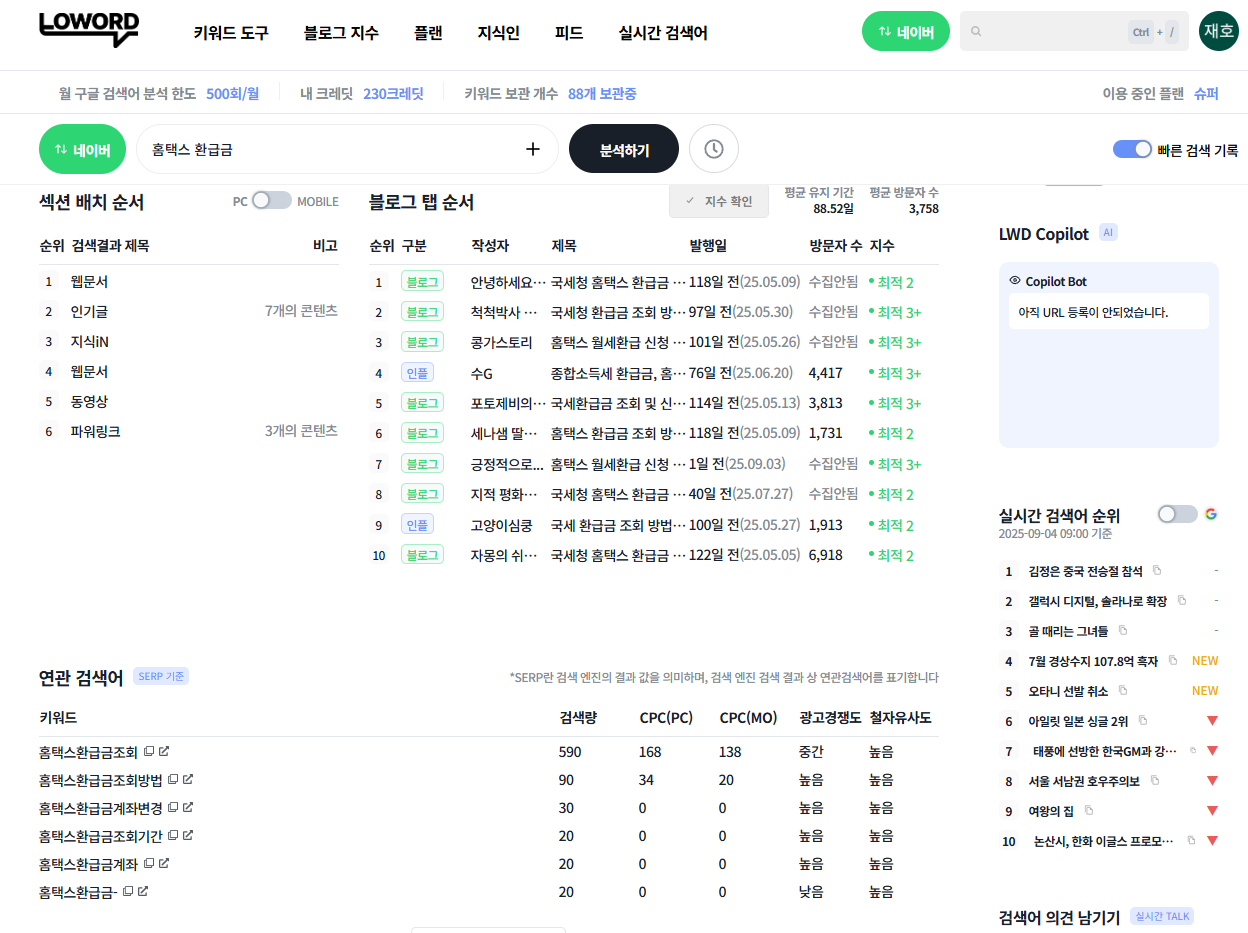
Task: Open 홈택스환급금조회기간 external link icon
Action: pyautogui.click(x=188, y=835)
